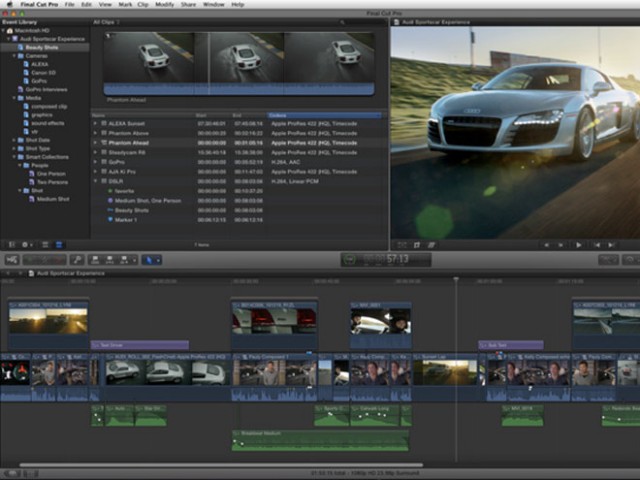This screenshot has height=480, width=640.
Task: Select the long green music clip in the timeline
Action: tap(320, 440)
